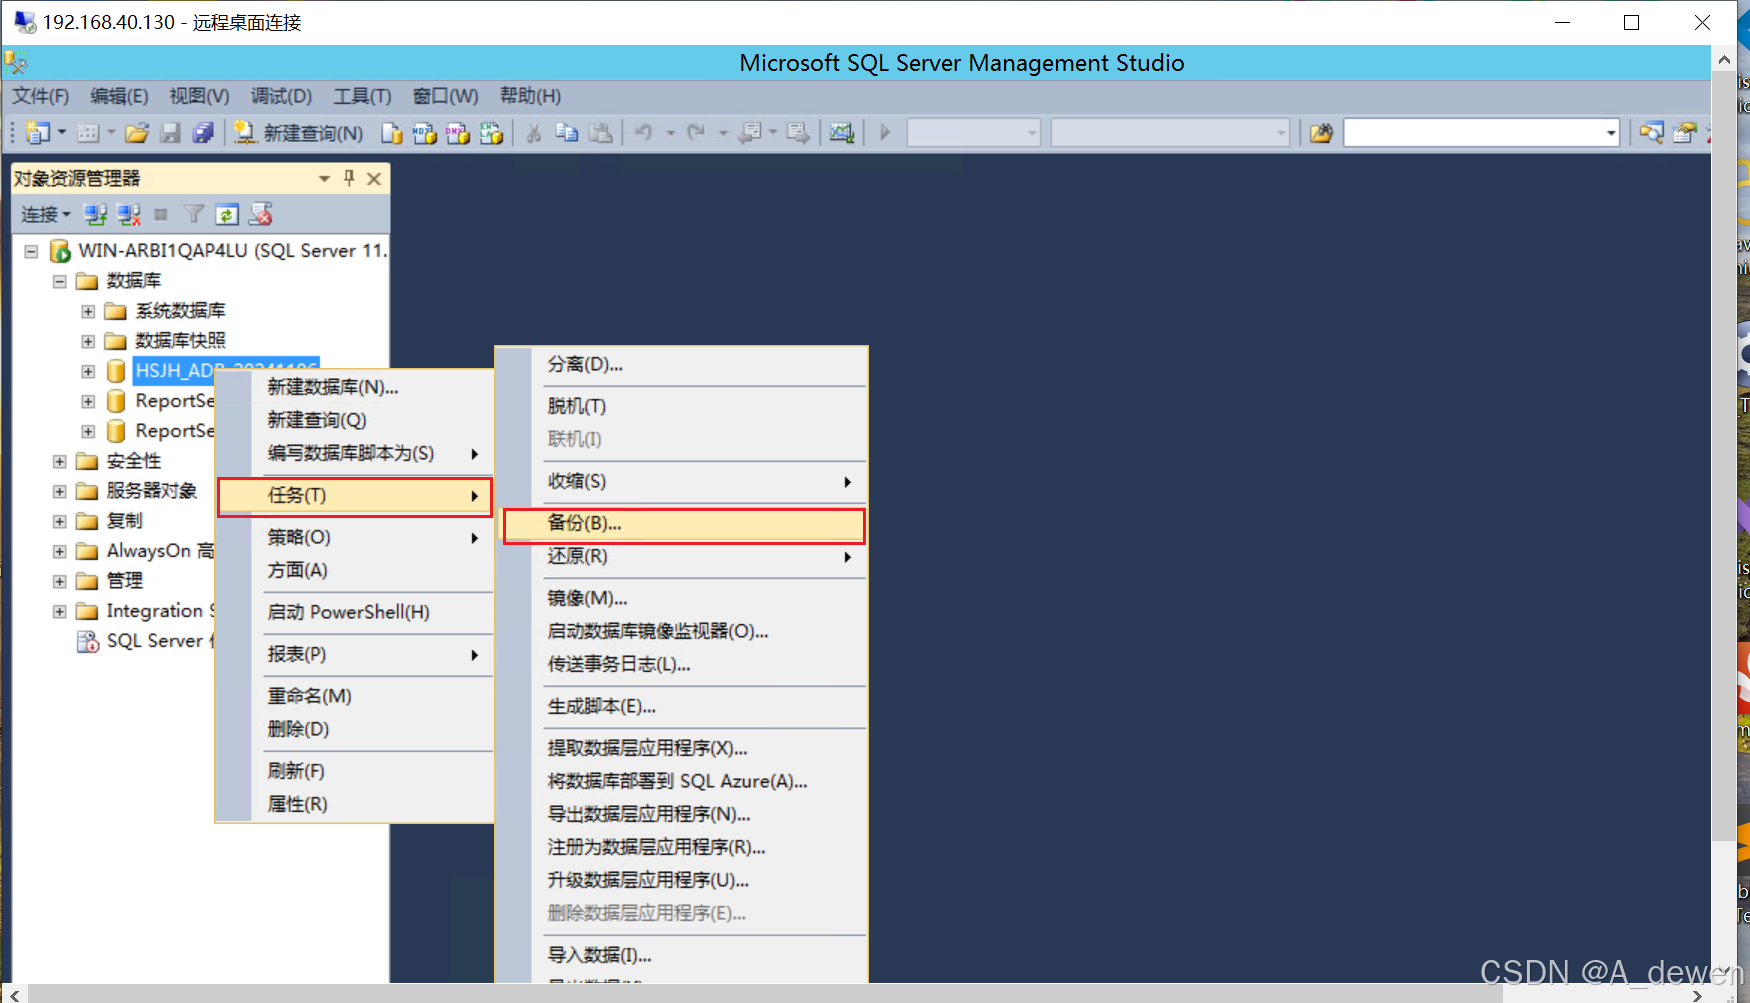The image size is (1750, 1003).
Task: Click the Cut scissors icon
Action: 534,132
